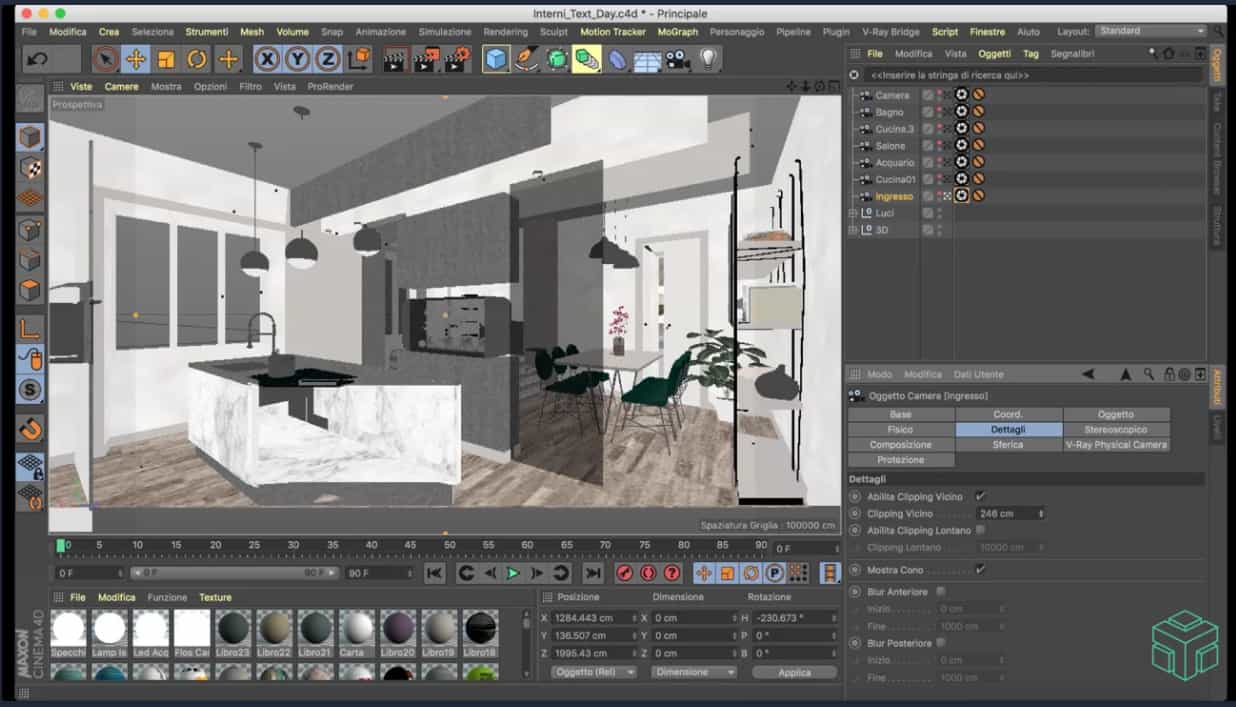Select the Rotate tool in top toolbar

[197, 60]
